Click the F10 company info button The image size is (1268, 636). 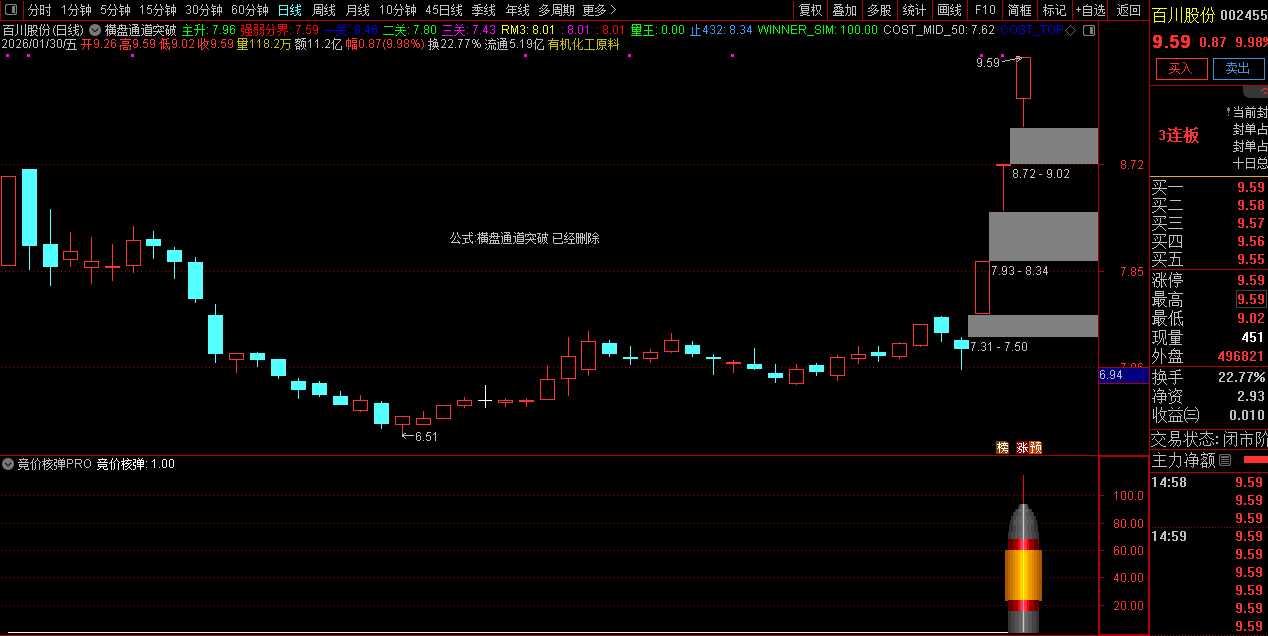985,10
